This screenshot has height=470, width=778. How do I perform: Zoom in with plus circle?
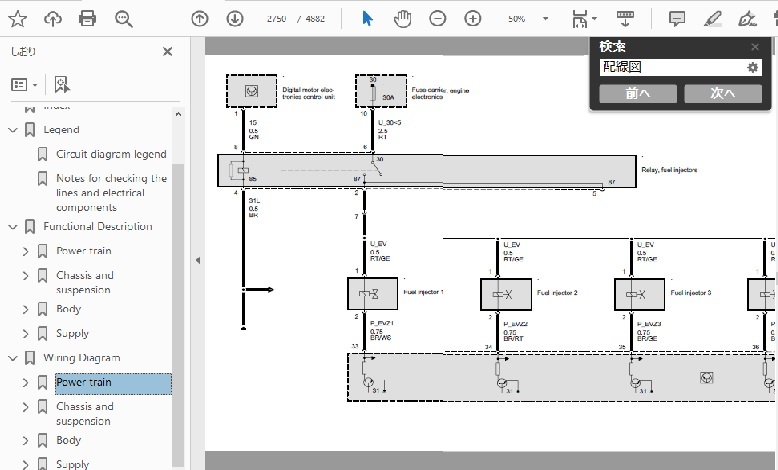472,19
